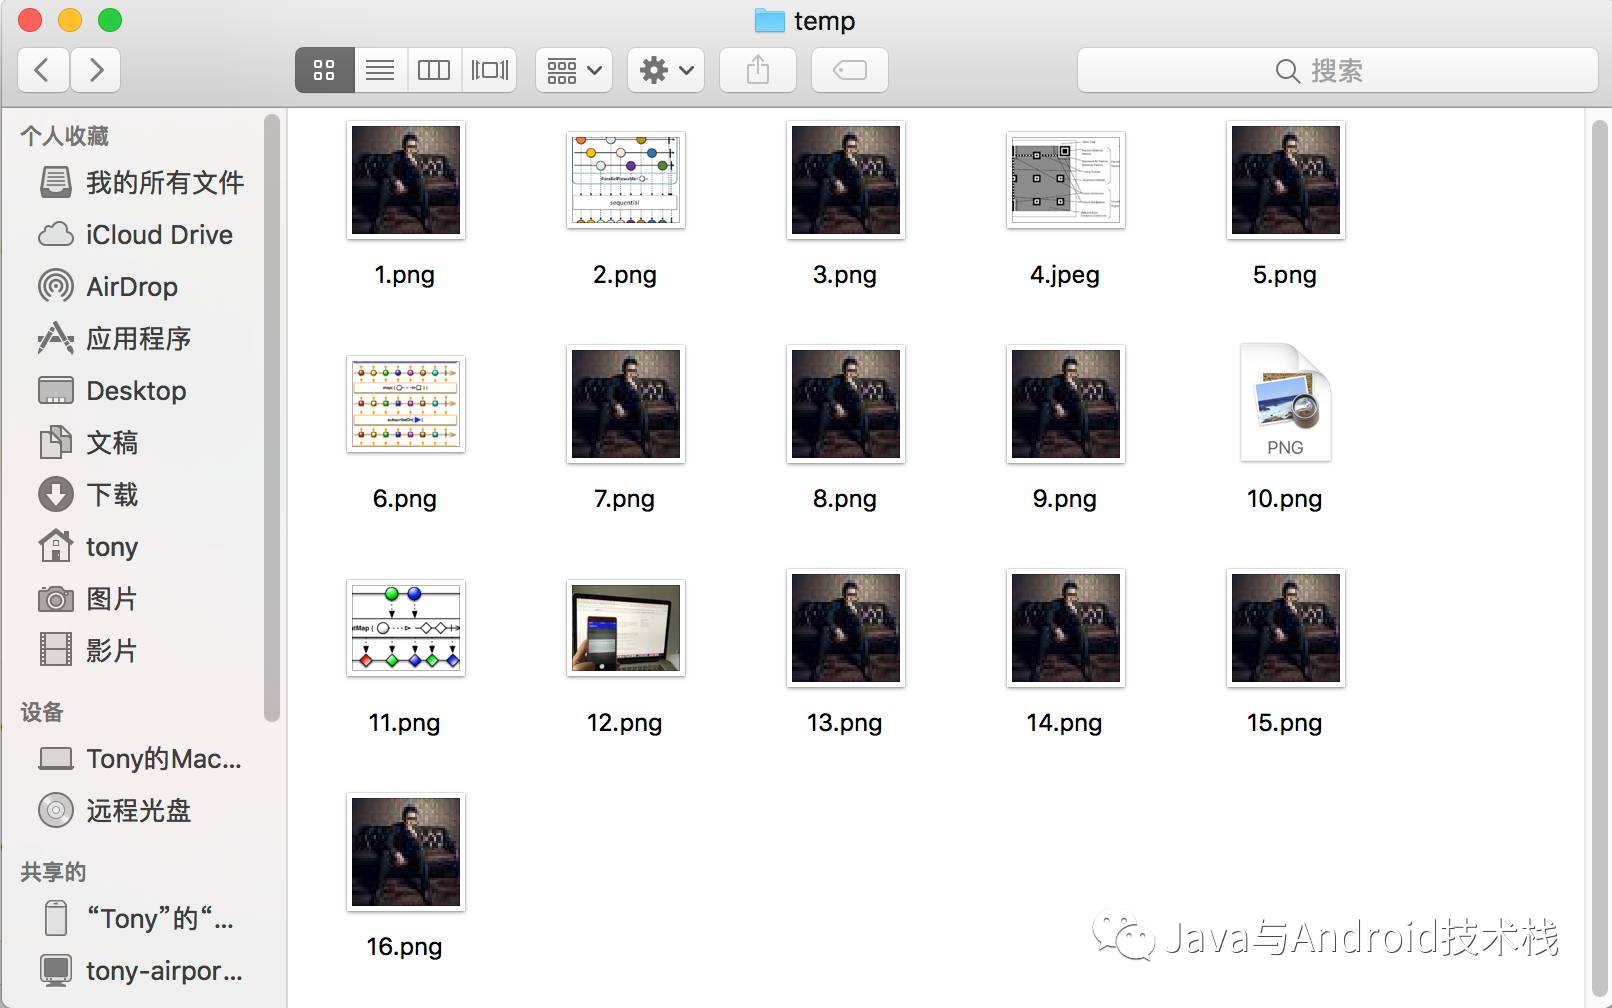
Task: Open Movies (影片) in sidebar
Action: pyautogui.click(x=142, y=650)
